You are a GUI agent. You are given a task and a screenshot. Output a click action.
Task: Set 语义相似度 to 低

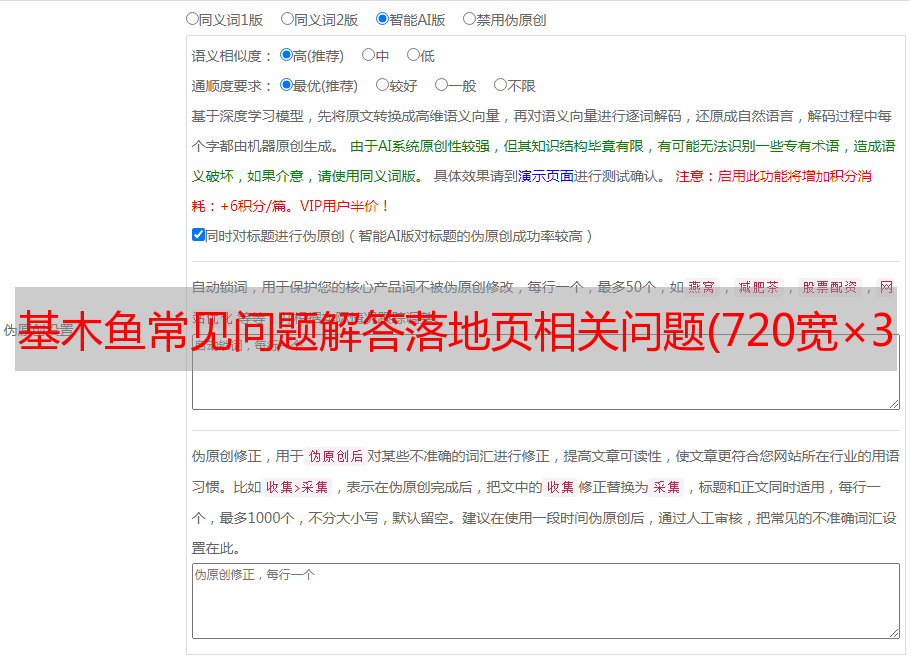tap(413, 55)
